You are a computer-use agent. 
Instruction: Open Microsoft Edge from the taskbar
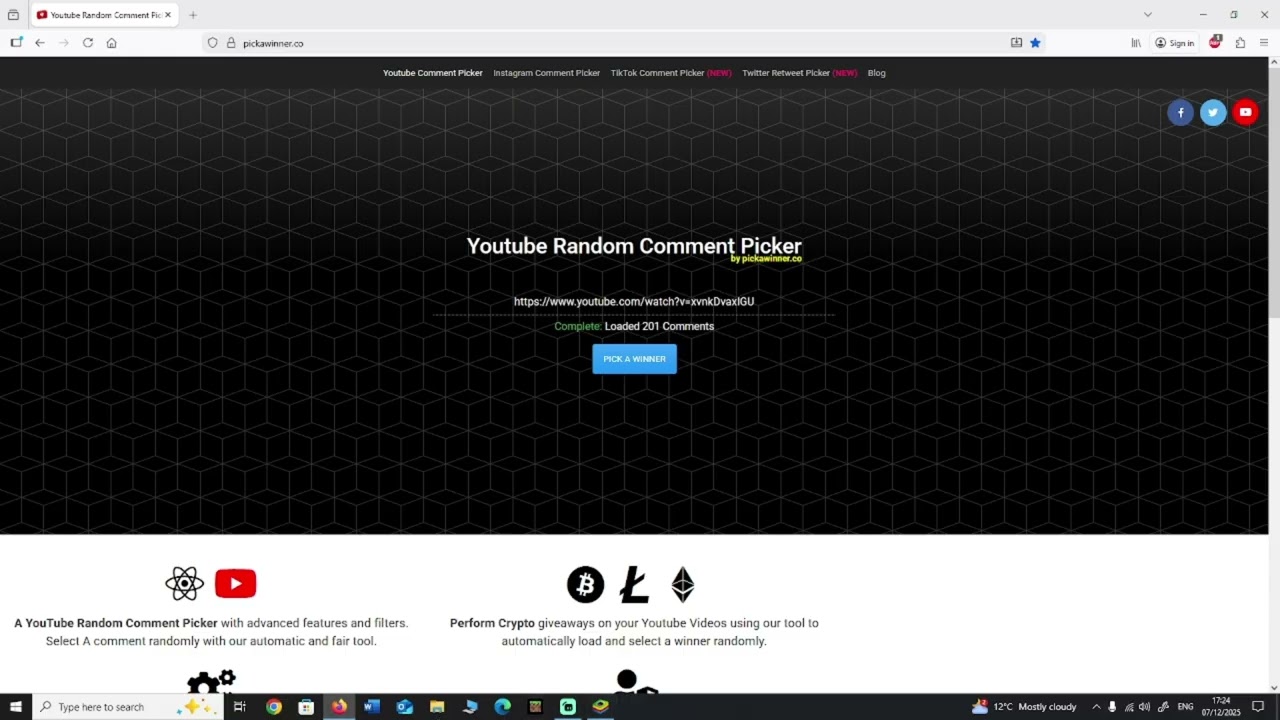tap(502, 707)
